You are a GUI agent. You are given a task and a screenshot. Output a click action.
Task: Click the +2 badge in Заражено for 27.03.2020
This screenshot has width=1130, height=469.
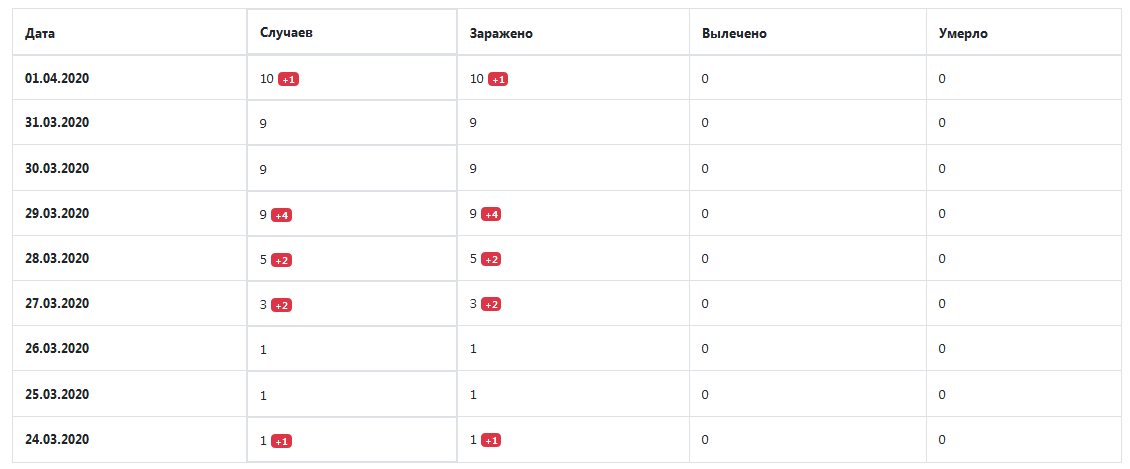pos(491,305)
